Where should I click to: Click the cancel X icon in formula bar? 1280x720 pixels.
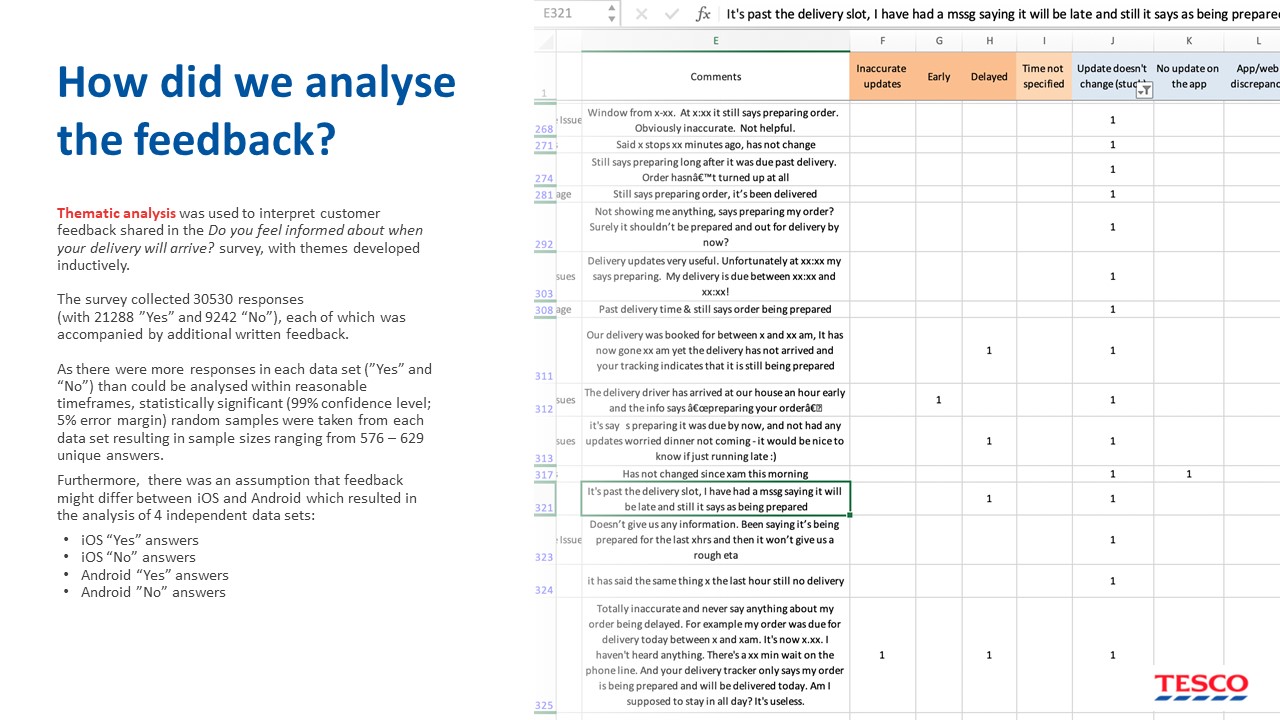pos(641,14)
